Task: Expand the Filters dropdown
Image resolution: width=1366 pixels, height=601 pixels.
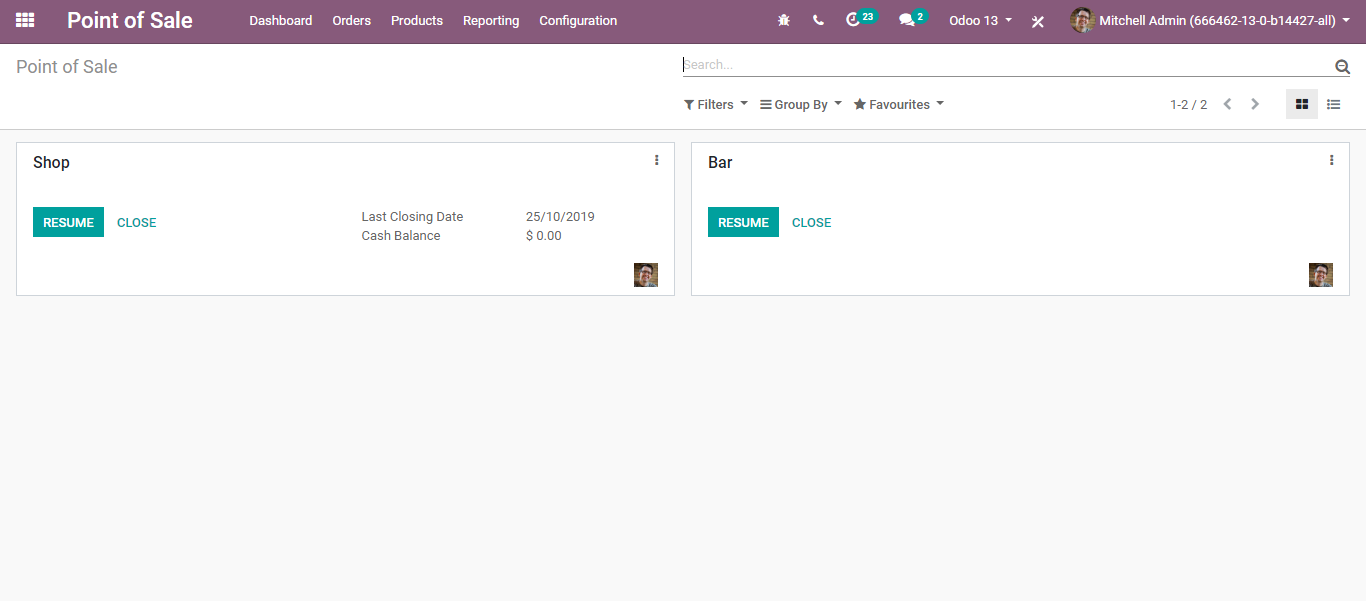Action: [716, 104]
